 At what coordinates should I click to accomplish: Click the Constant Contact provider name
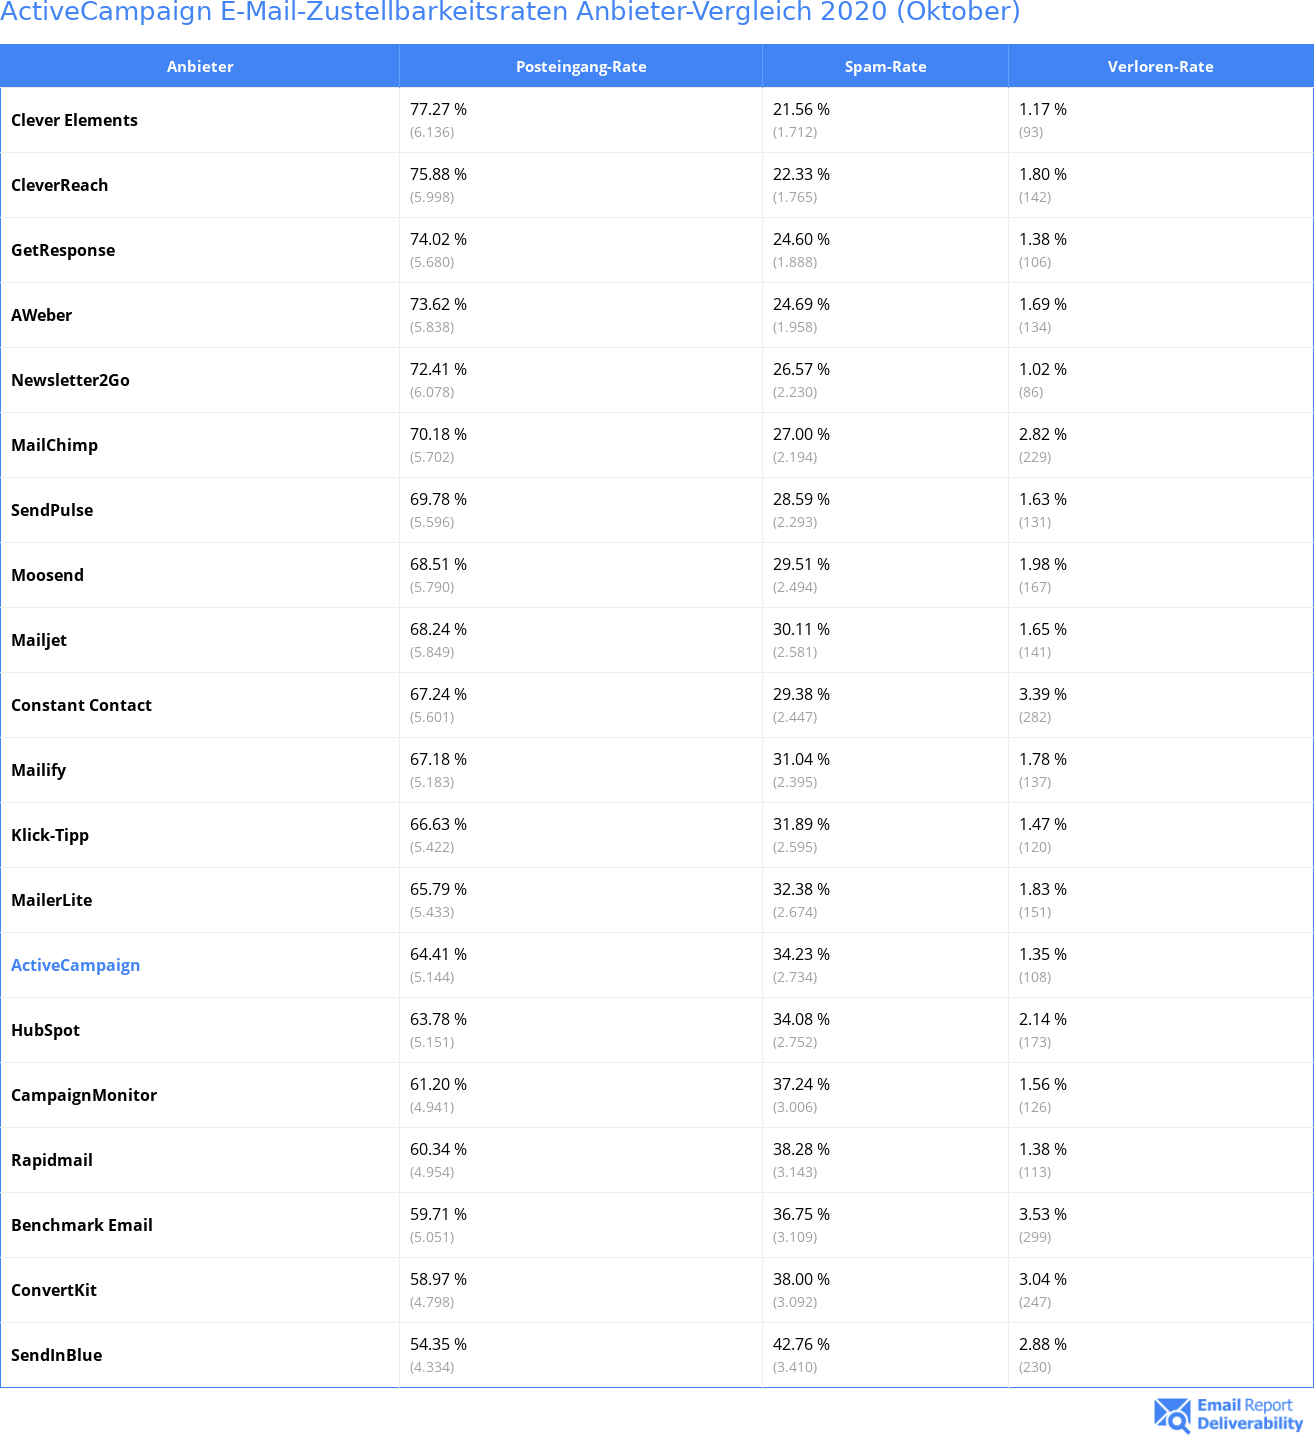tap(81, 705)
